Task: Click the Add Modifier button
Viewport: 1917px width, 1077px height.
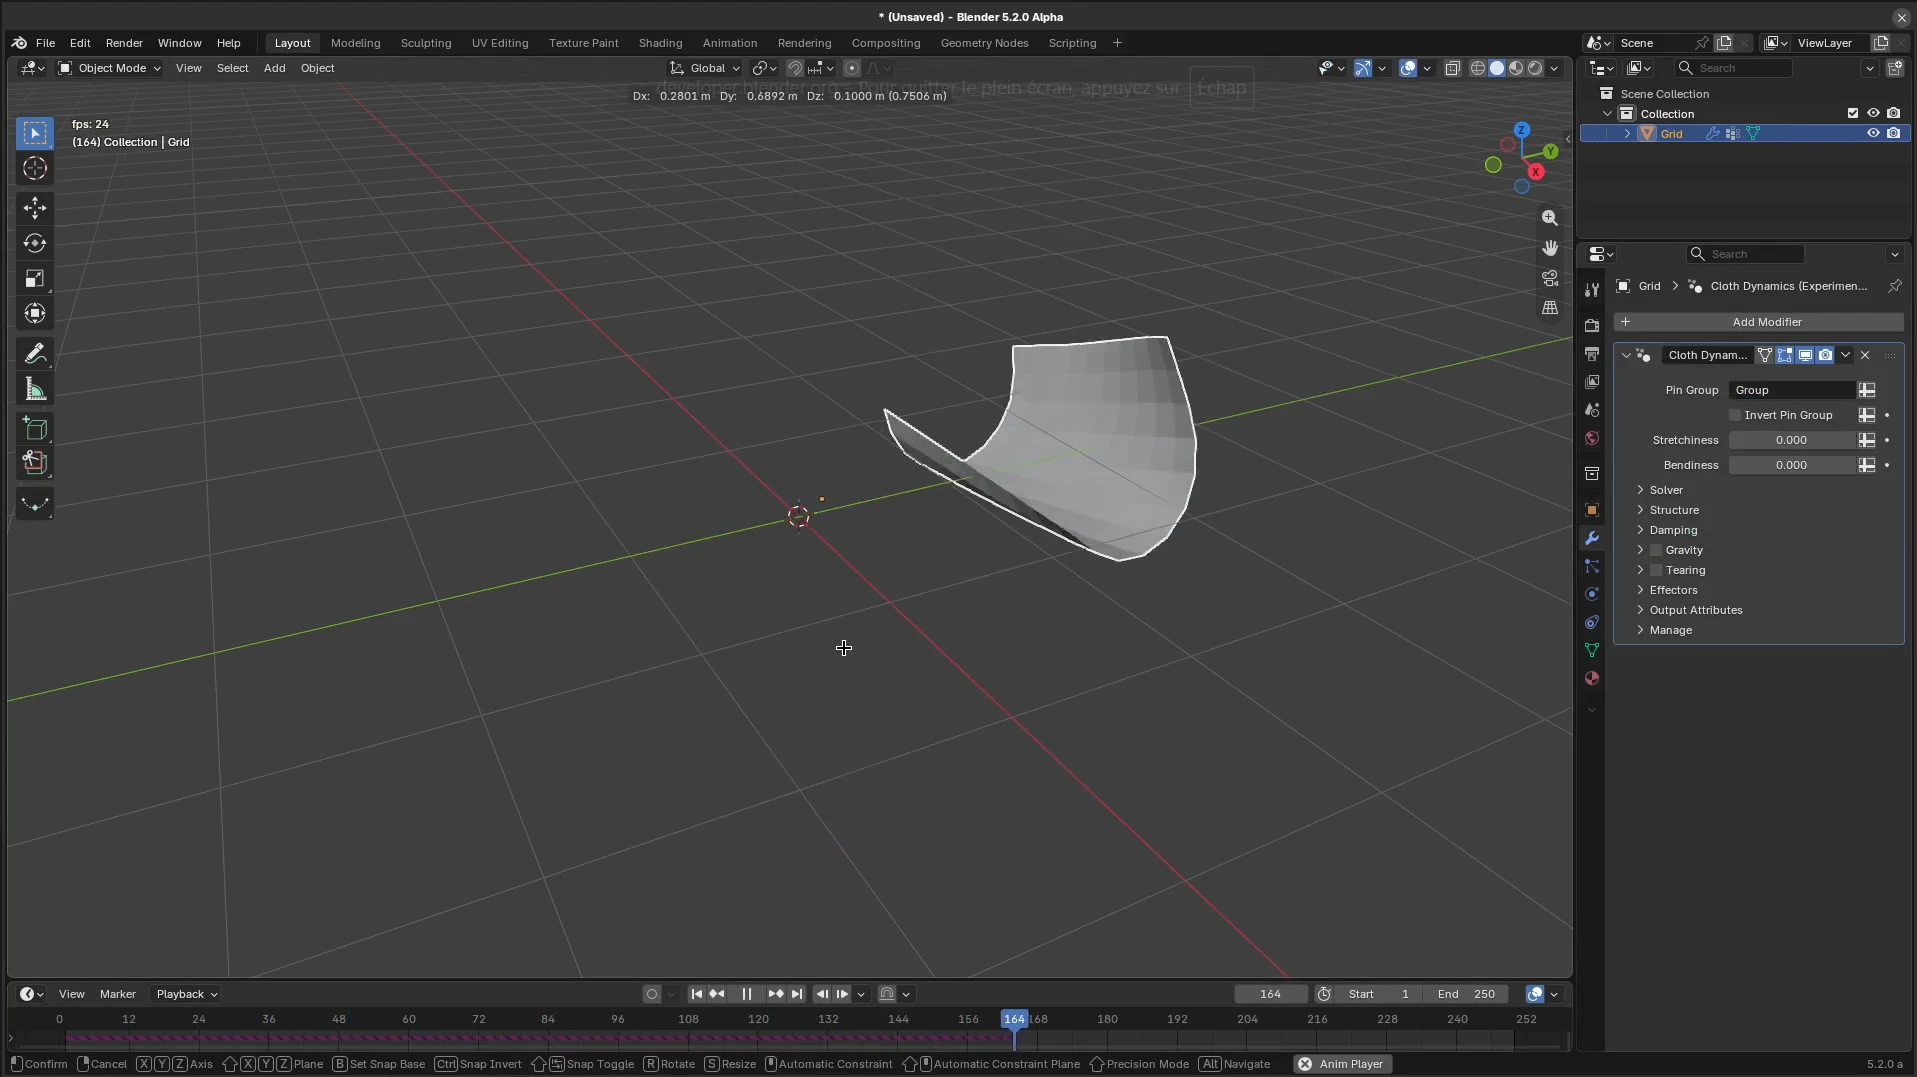Action: [1759, 322]
